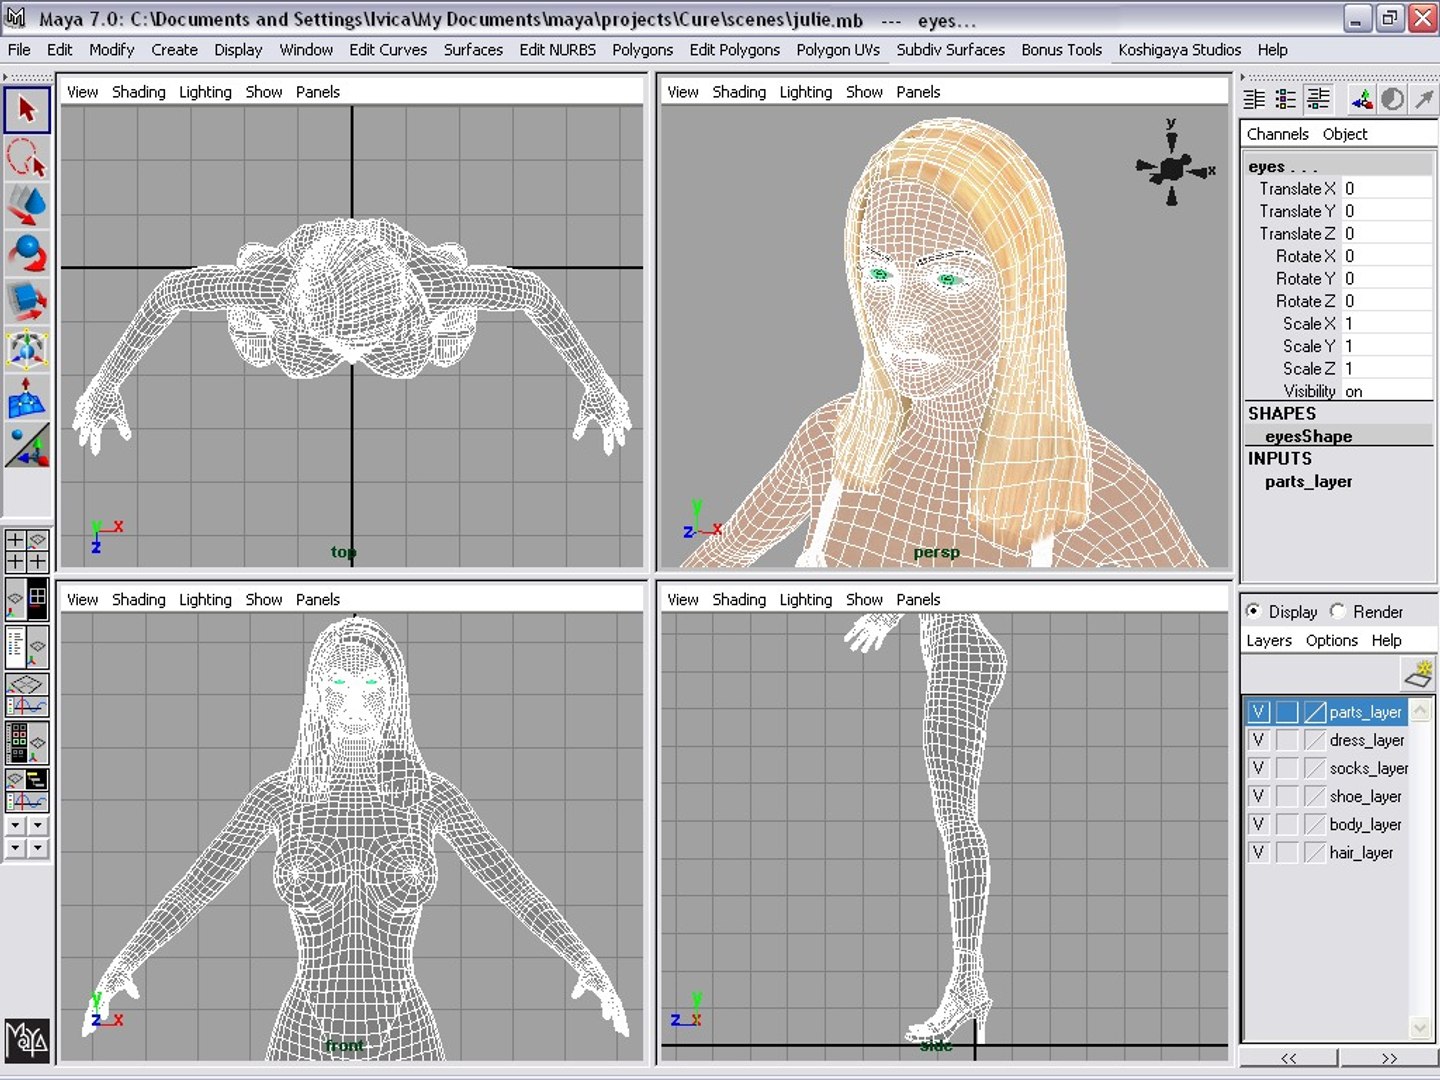Click the Translate X value field
The image size is (1440, 1080).
point(1387,188)
